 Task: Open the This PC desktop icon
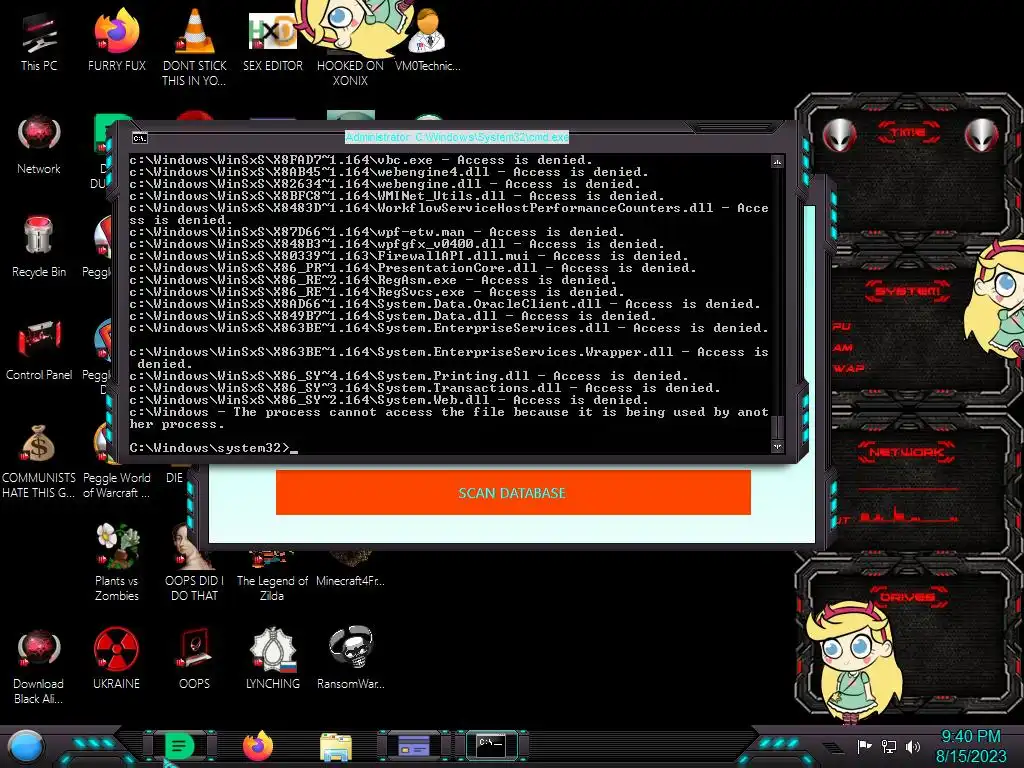tap(39, 42)
